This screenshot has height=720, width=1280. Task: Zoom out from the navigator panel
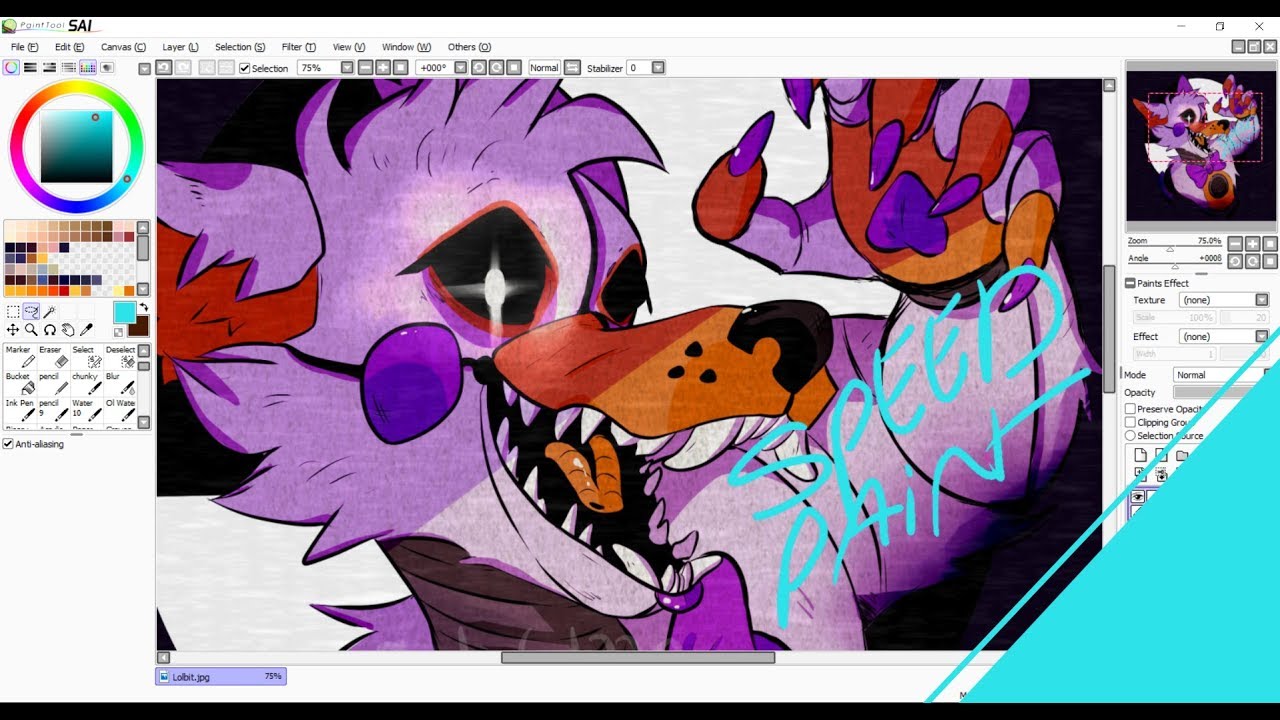click(x=1235, y=244)
